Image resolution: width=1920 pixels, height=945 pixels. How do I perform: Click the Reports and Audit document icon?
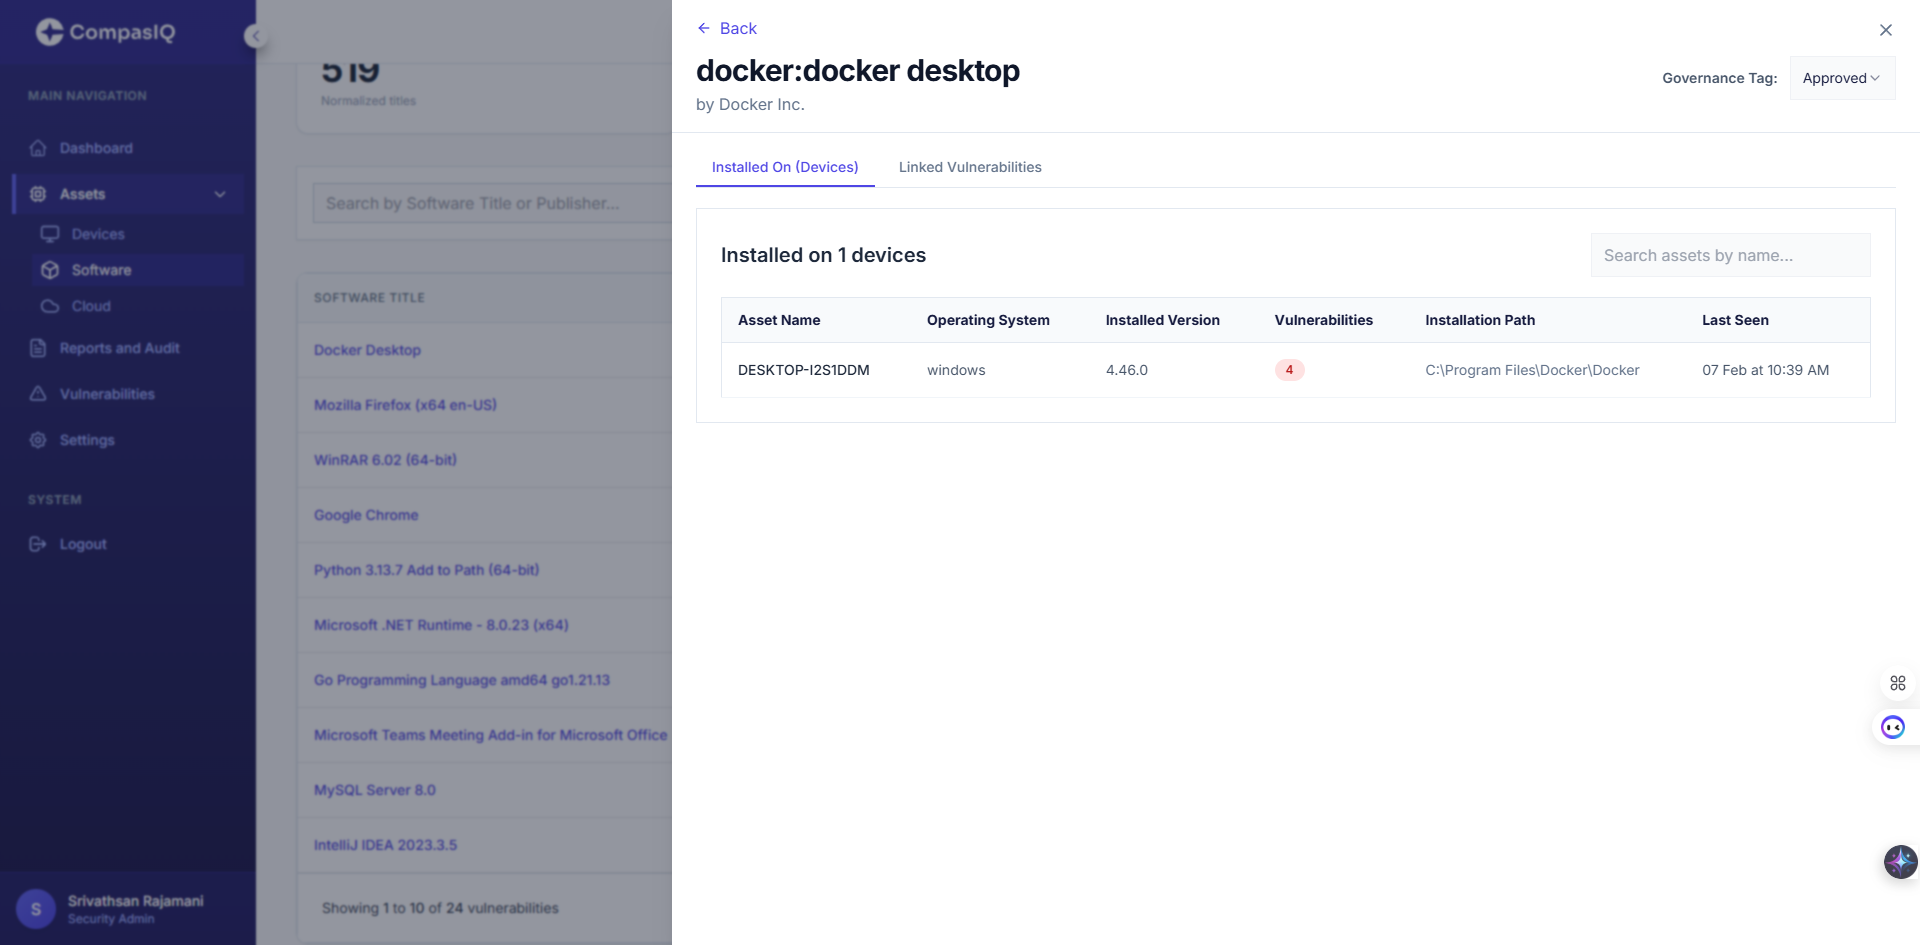(x=38, y=348)
